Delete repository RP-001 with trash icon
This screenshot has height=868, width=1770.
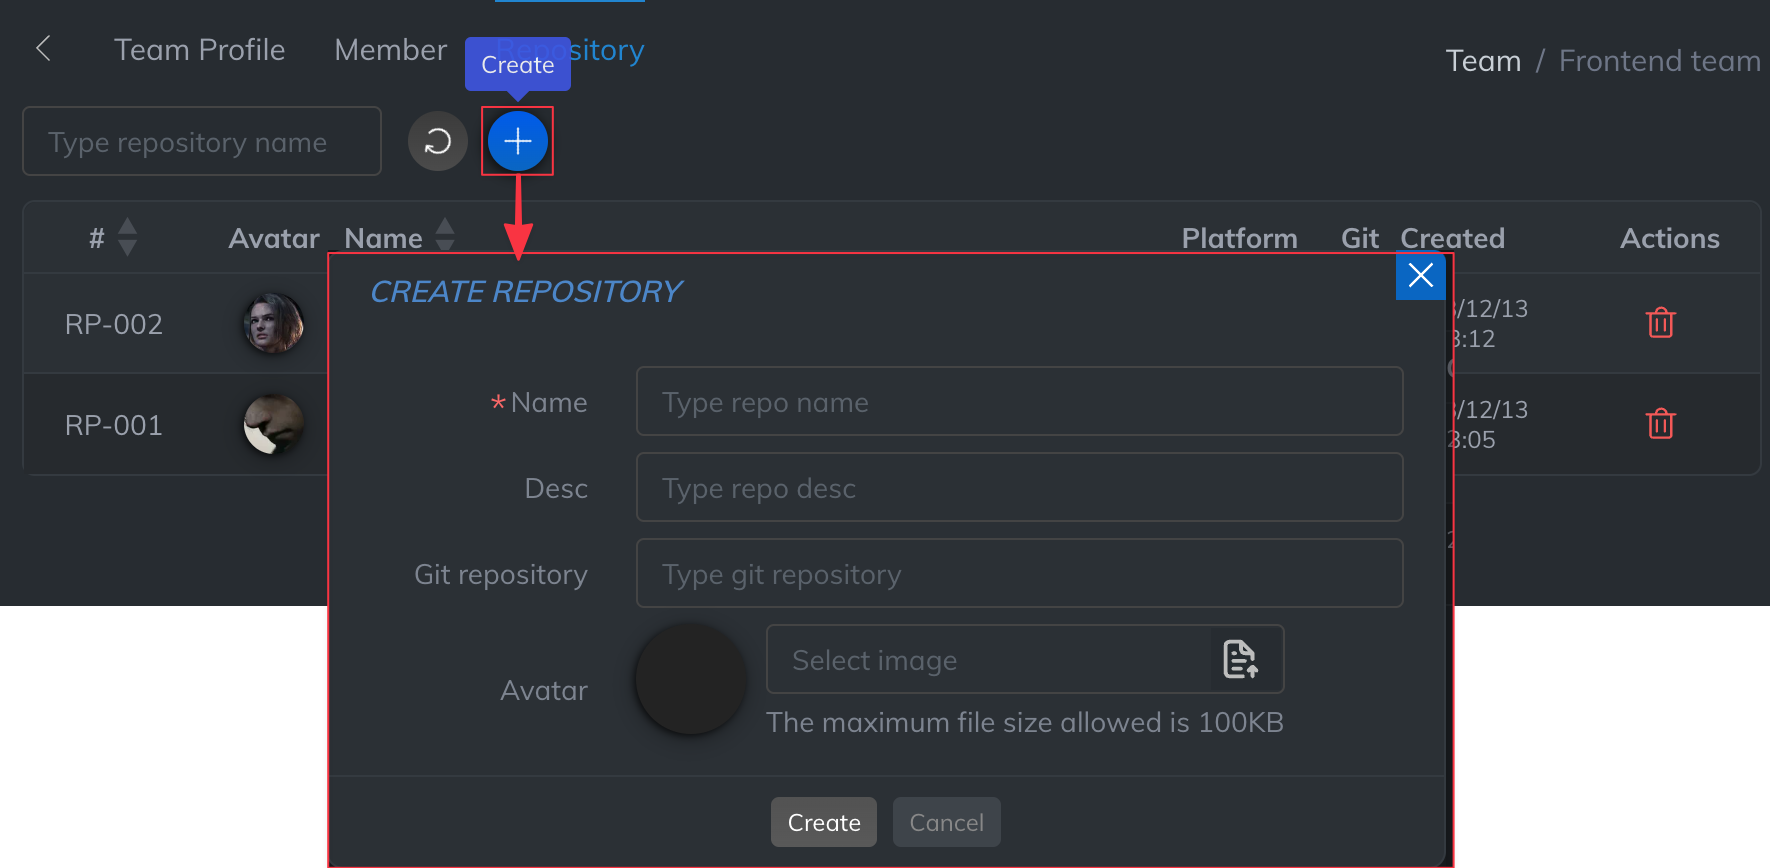tap(1660, 424)
